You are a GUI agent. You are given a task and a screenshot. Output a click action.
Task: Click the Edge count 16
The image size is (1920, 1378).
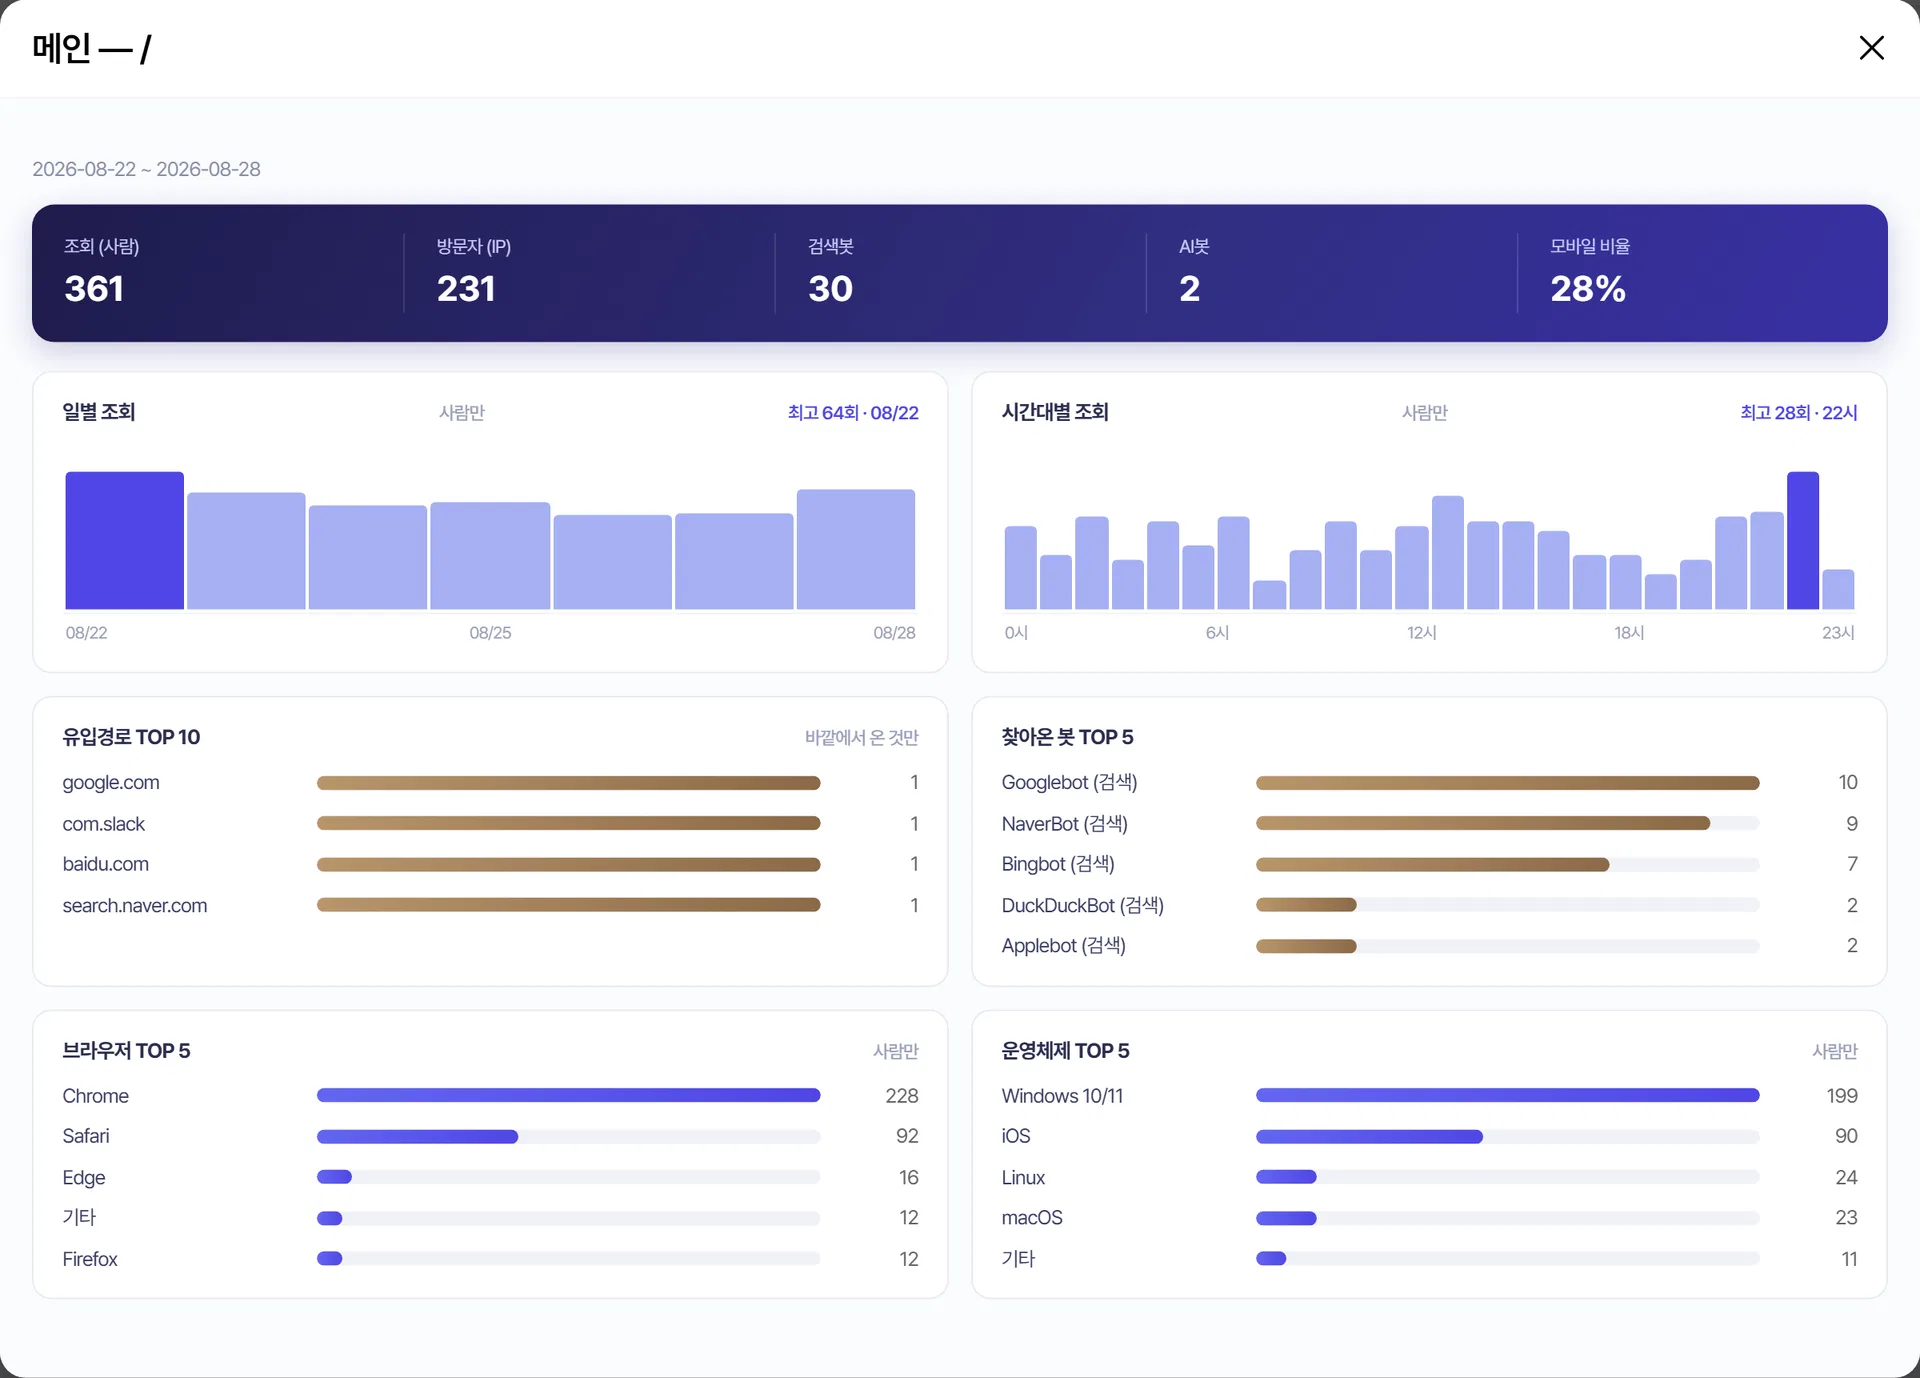(x=908, y=1178)
